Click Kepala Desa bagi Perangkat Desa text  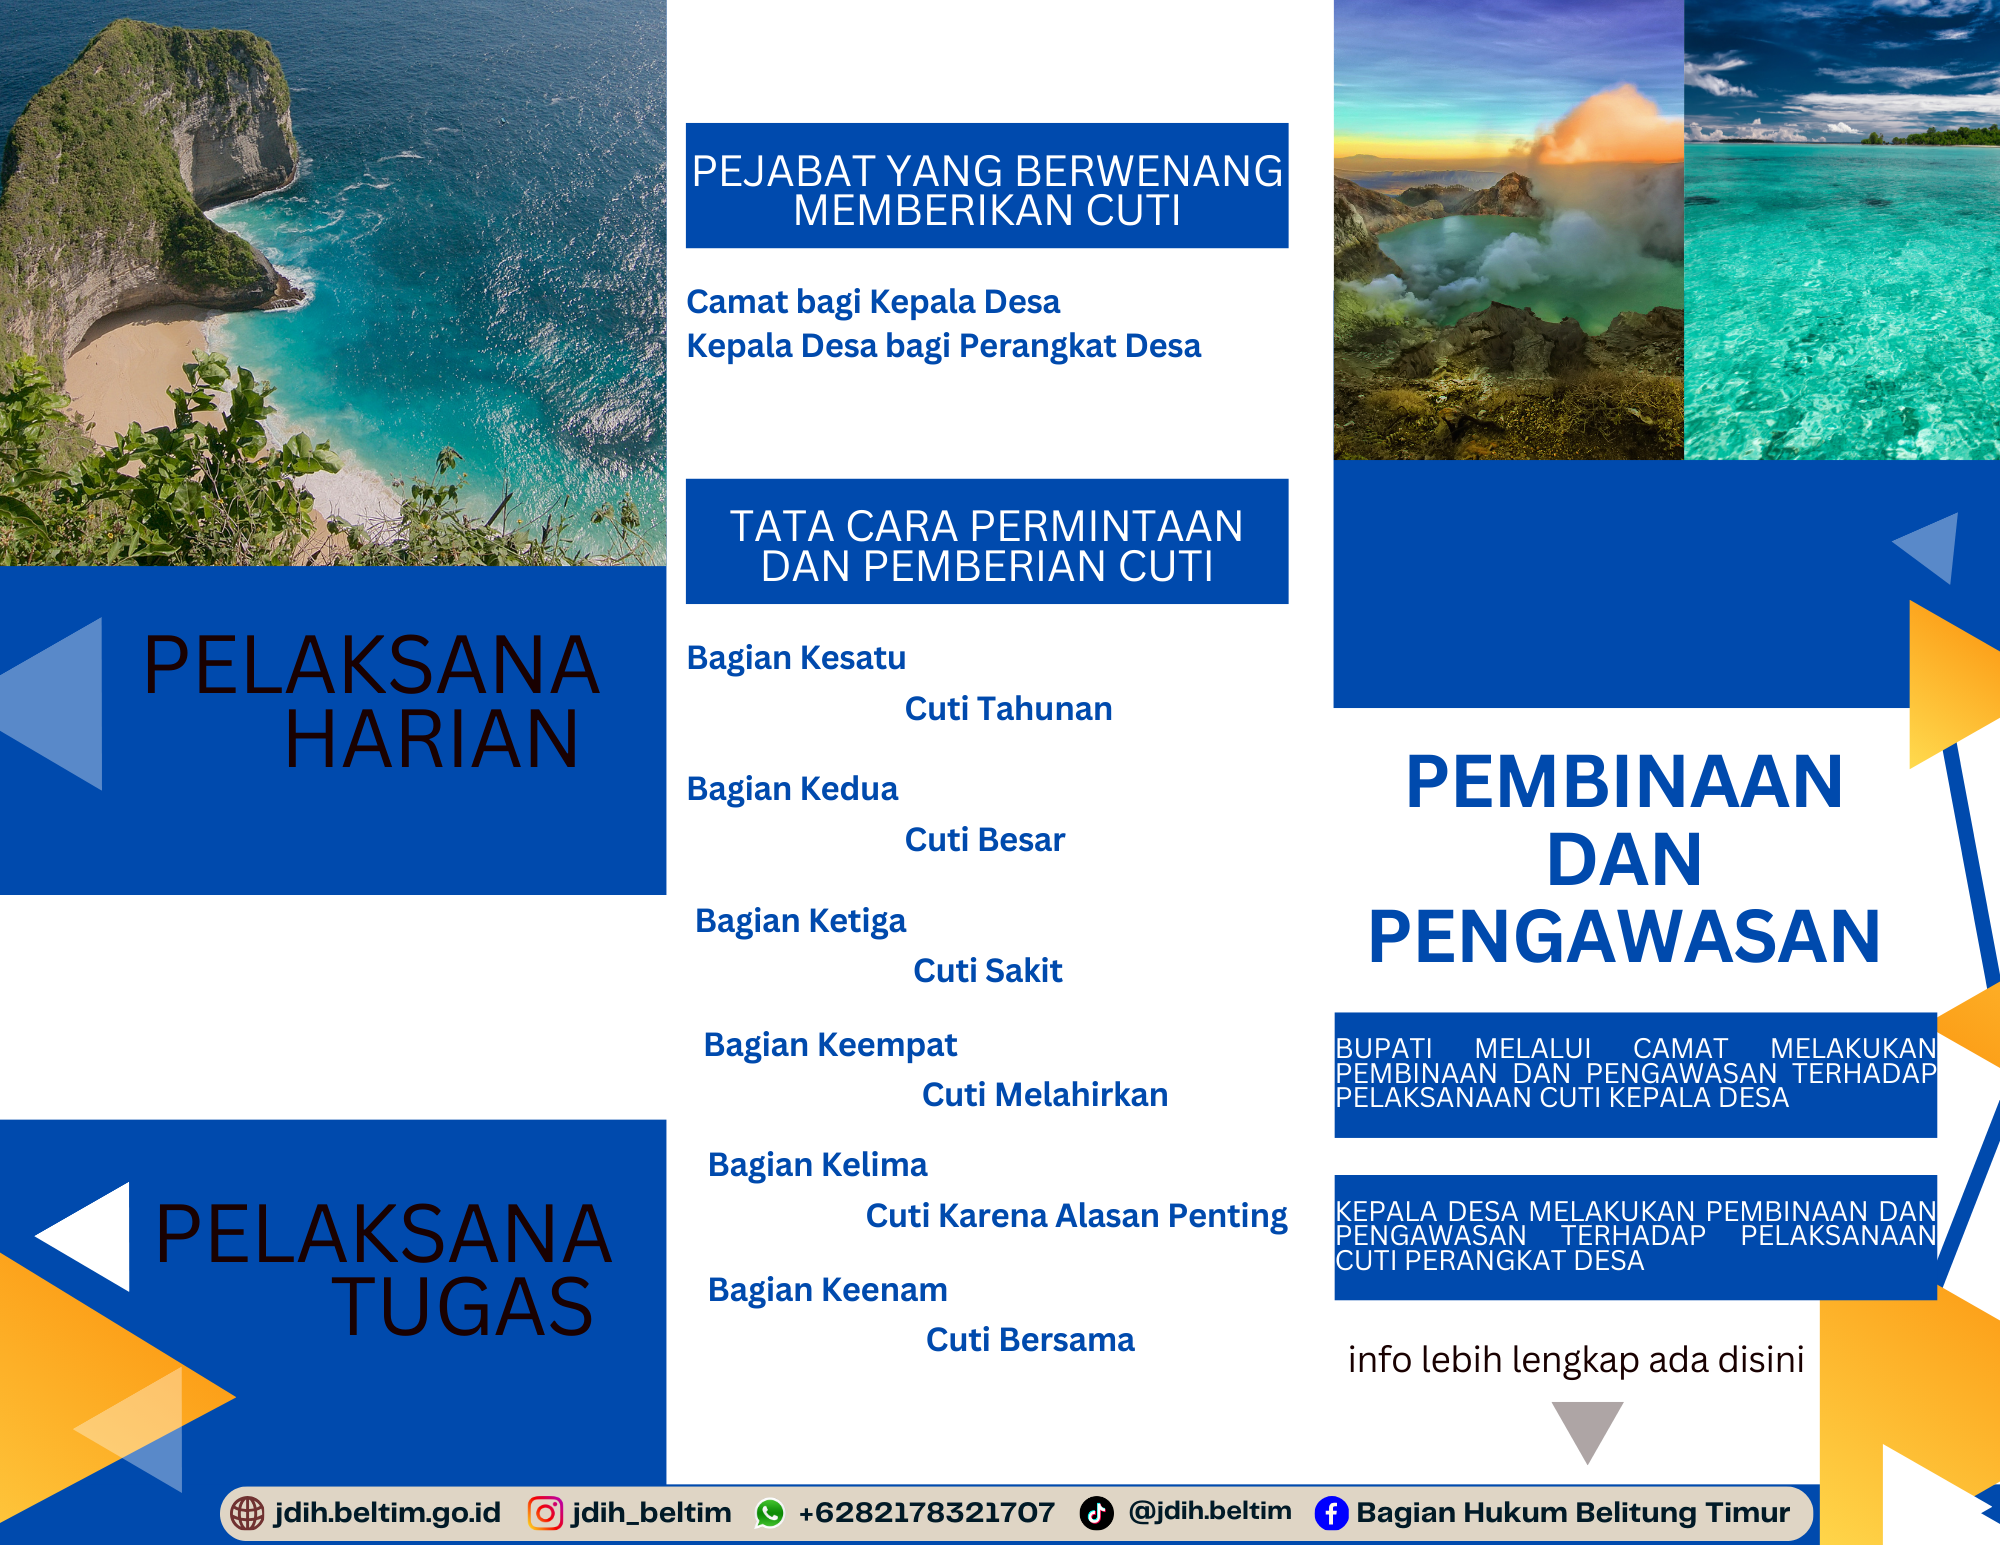[x=944, y=346]
